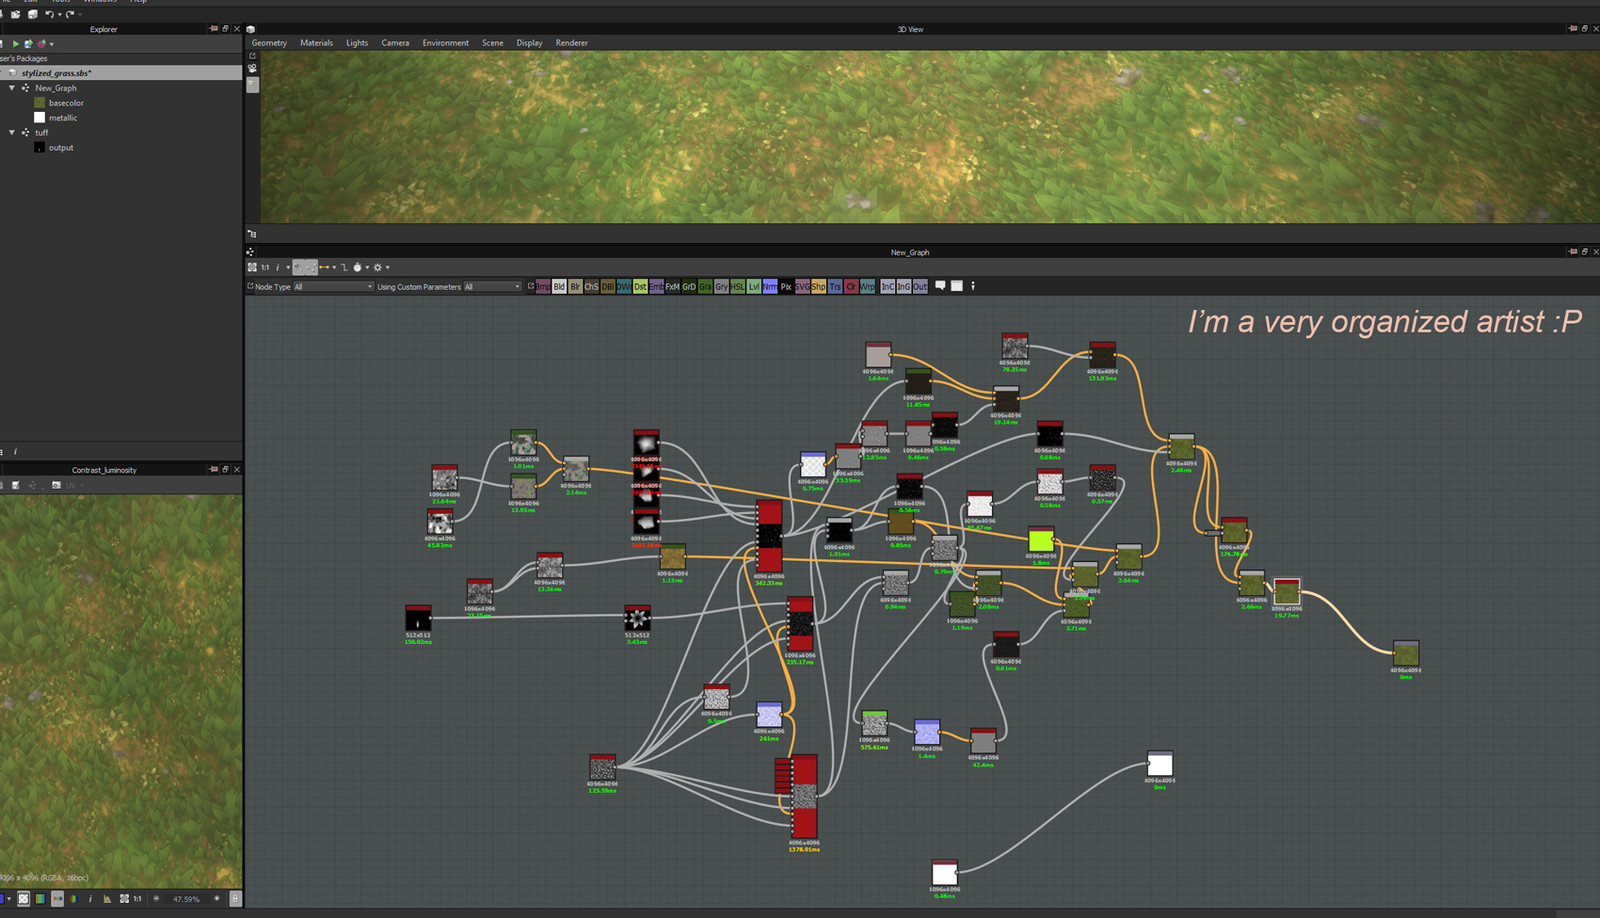Open the node timing (stopwatch) dropdown arrow
Image resolution: width=1600 pixels, height=918 pixels.
(367, 267)
